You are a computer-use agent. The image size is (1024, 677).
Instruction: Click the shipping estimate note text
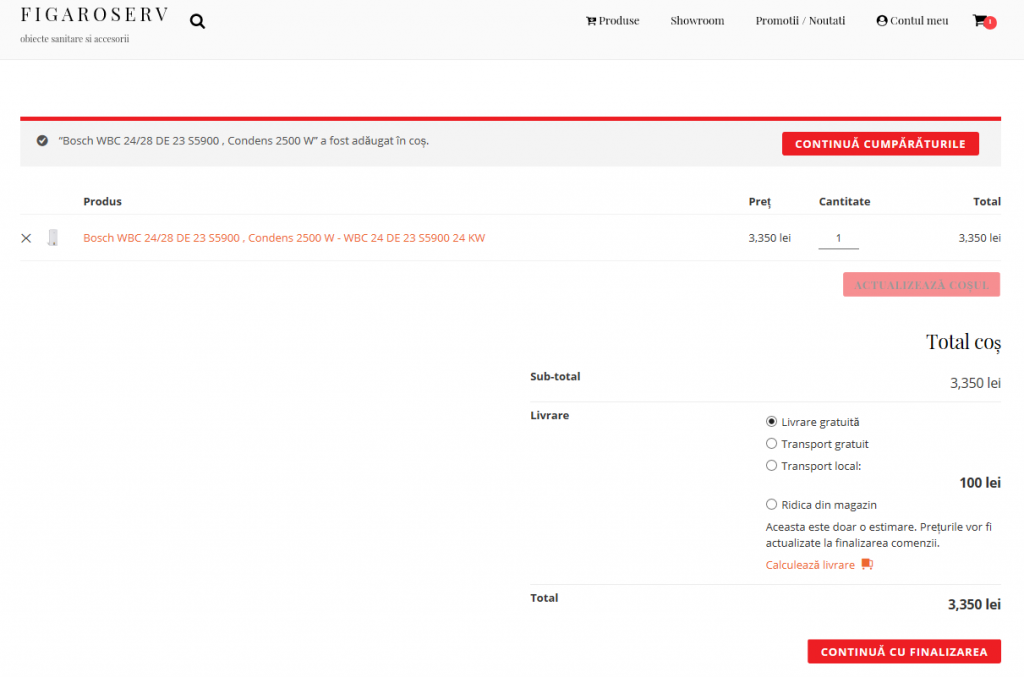[x=878, y=535]
